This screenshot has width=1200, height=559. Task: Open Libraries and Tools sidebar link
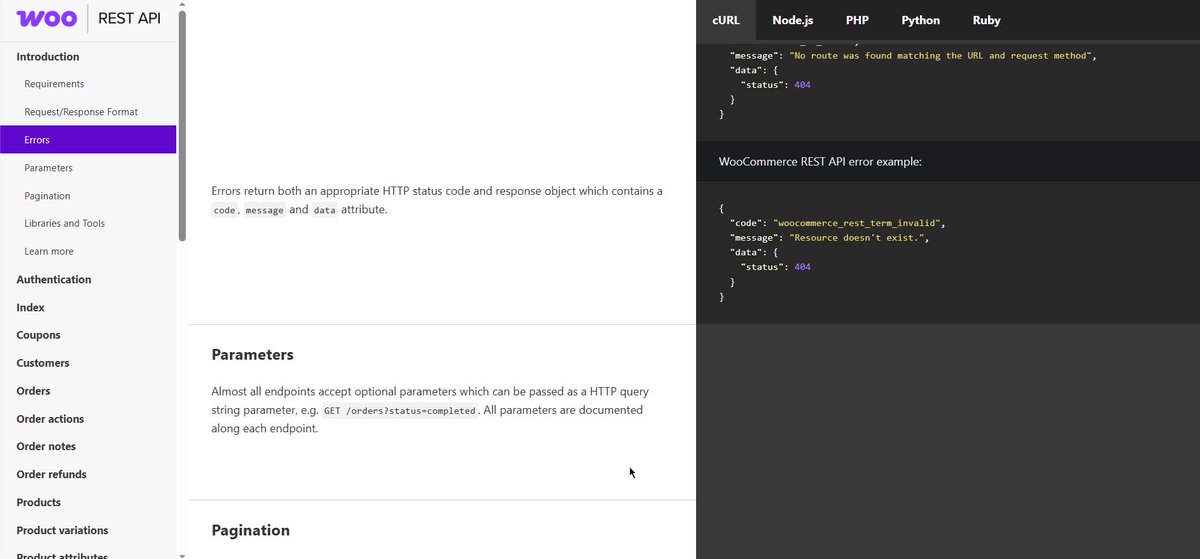click(x=64, y=223)
